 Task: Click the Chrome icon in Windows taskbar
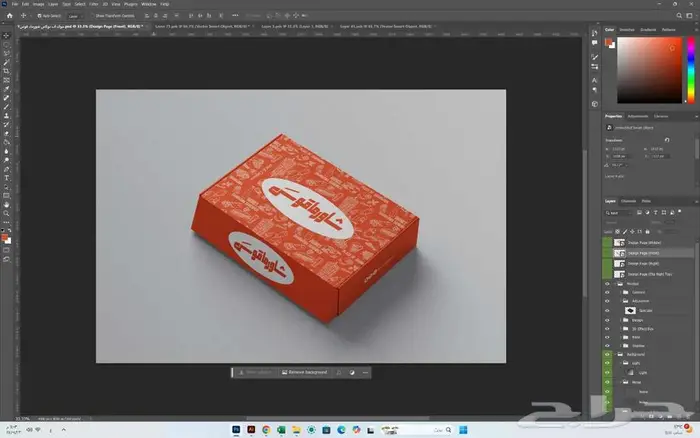(x=266, y=430)
